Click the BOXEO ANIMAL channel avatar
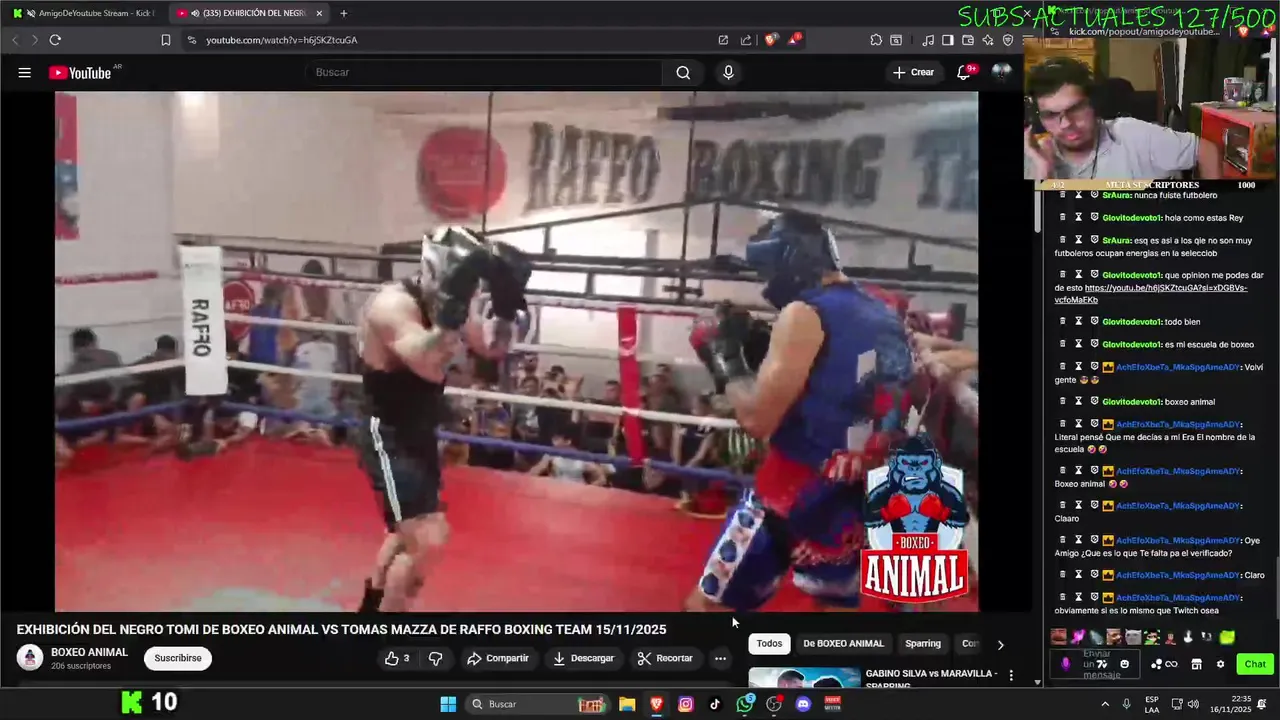The image size is (1280, 720). (30, 658)
